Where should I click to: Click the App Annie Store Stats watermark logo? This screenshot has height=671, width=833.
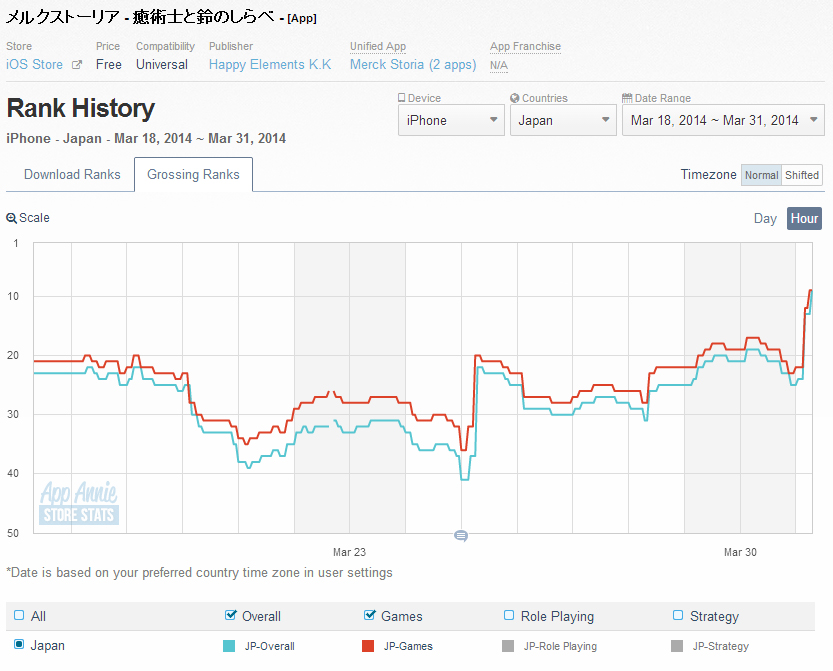point(79,503)
